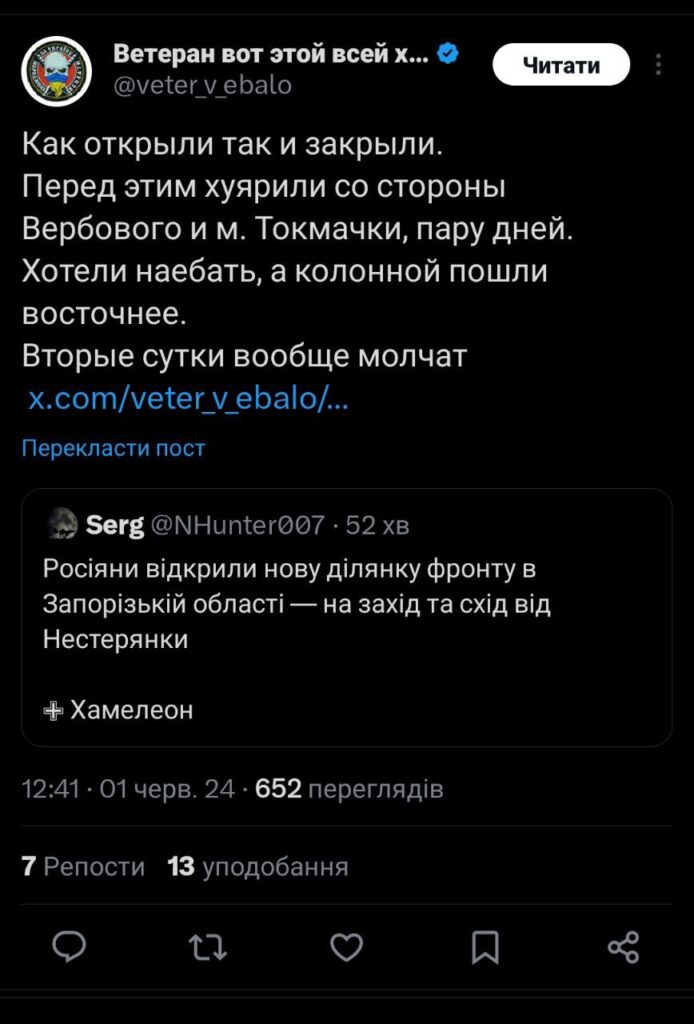Click the 652 переглядів view count
The height and width of the screenshot is (1024, 694).
click(x=349, y=789)
